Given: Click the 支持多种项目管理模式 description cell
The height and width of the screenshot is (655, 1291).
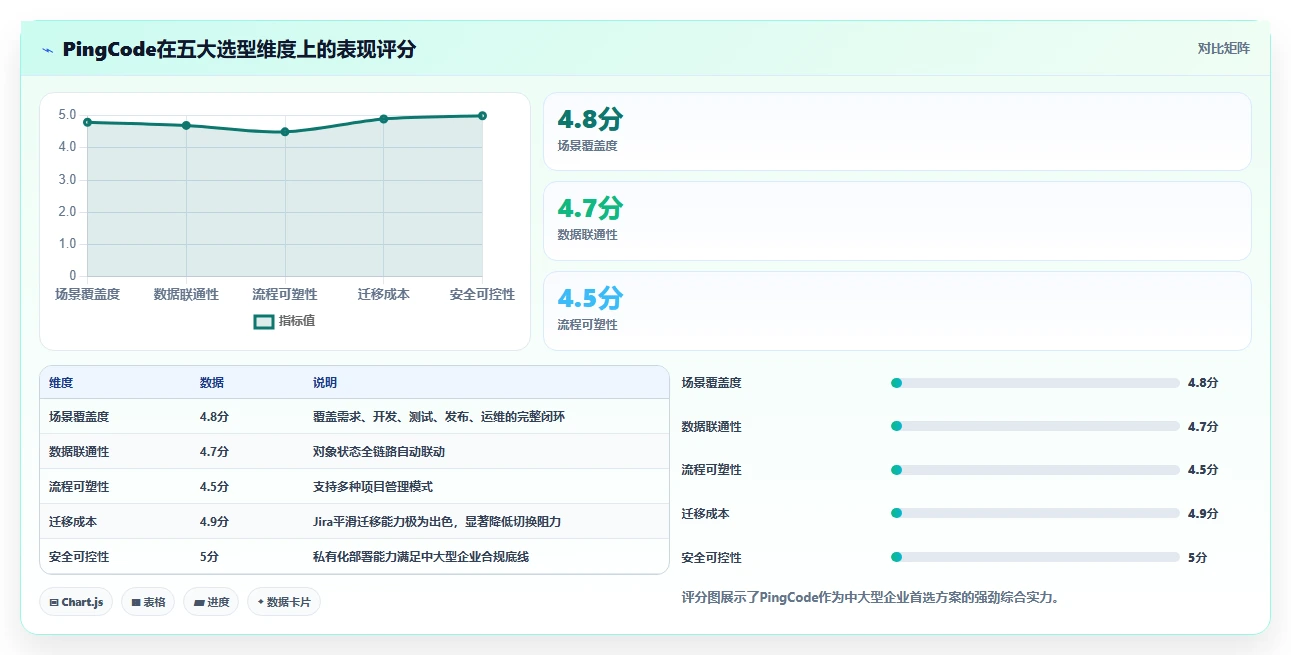Looking at the screenshot, I should click(x=373, y=487).
